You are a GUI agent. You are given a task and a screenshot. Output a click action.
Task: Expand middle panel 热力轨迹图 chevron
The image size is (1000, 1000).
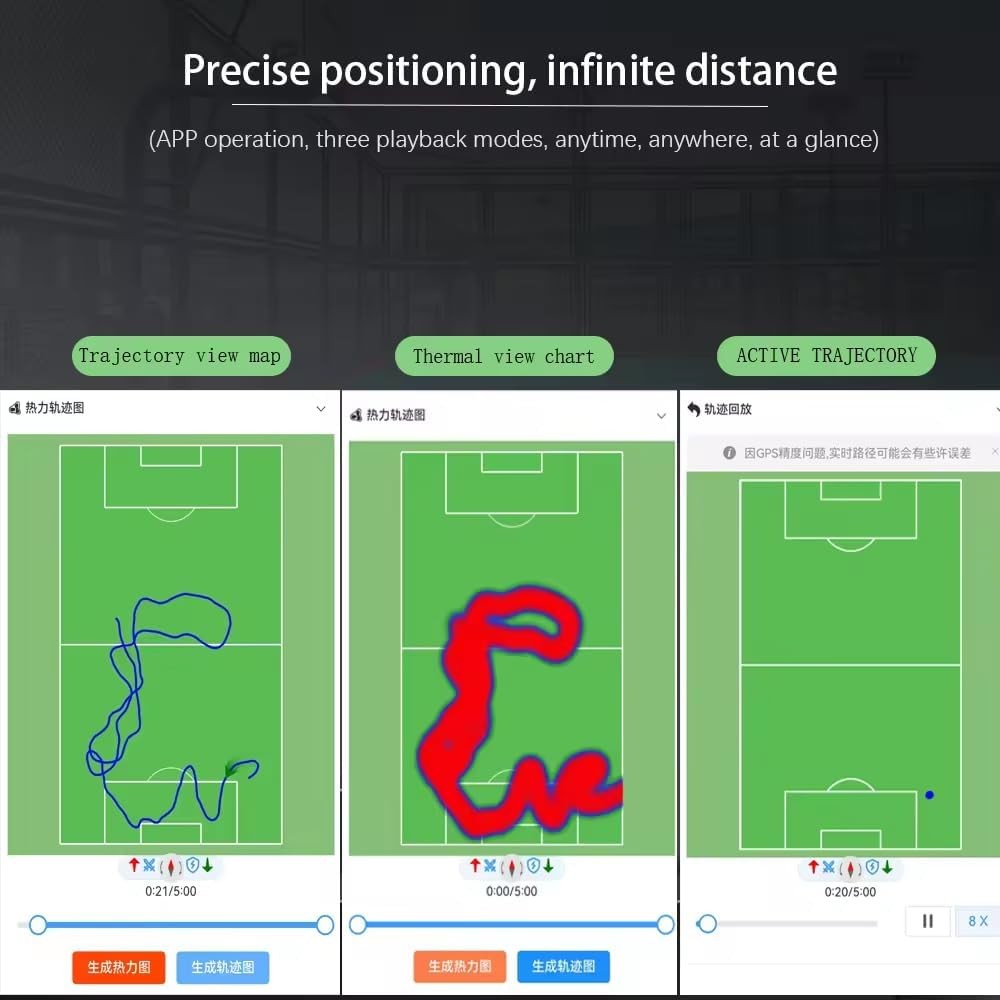point(661,416)
